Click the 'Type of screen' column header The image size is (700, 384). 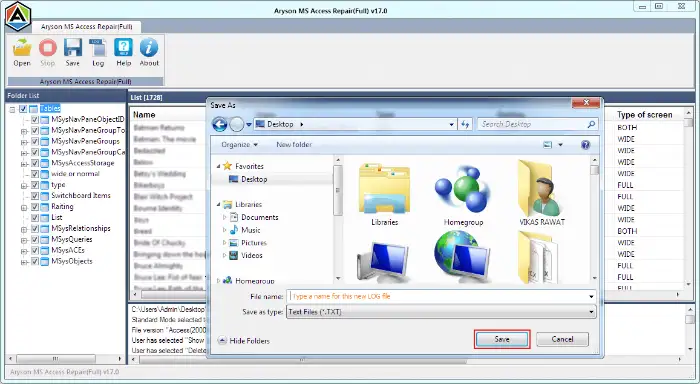tap(644, 115)
